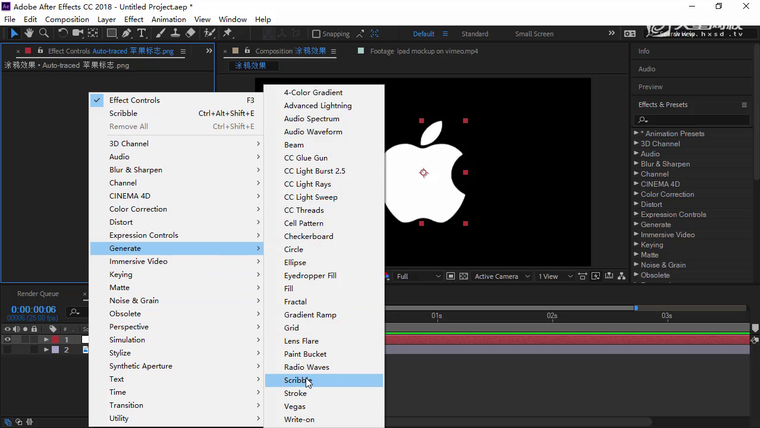Viewport: 760px width, 428px height.
Task: Open the Animation menu
Action: click(168, 19)
